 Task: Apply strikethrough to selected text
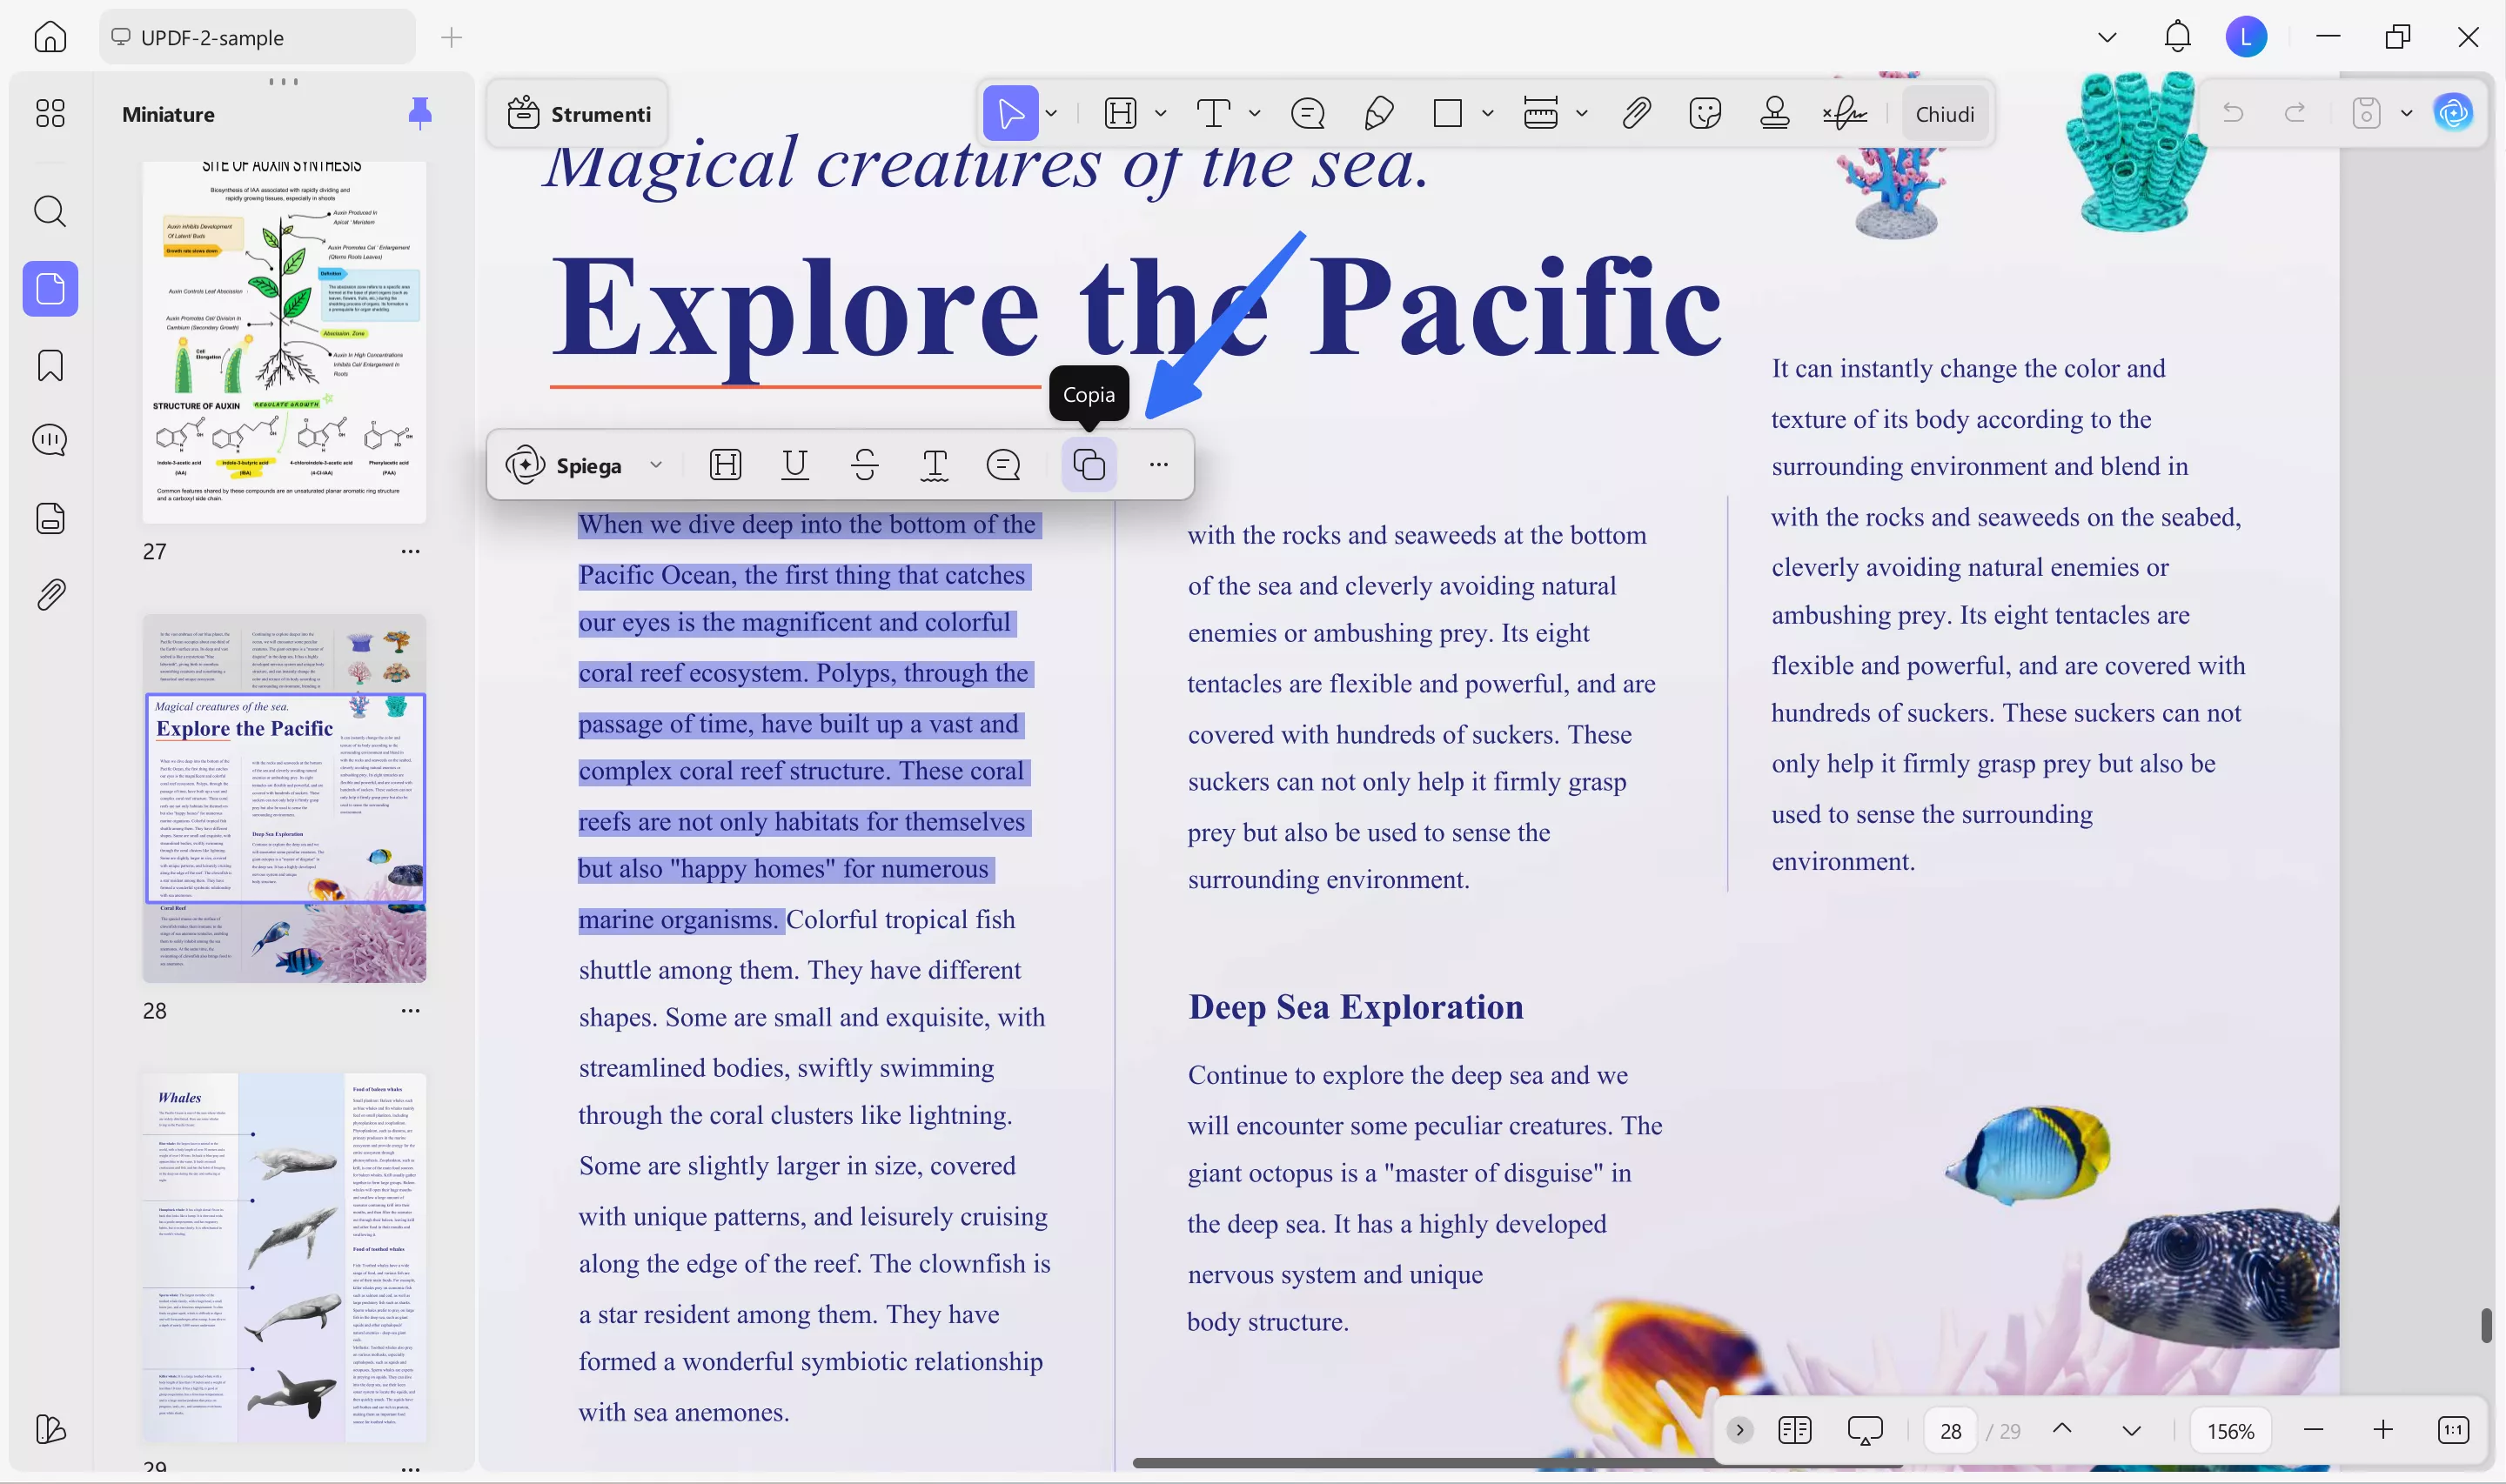click(x=865, y=465)
